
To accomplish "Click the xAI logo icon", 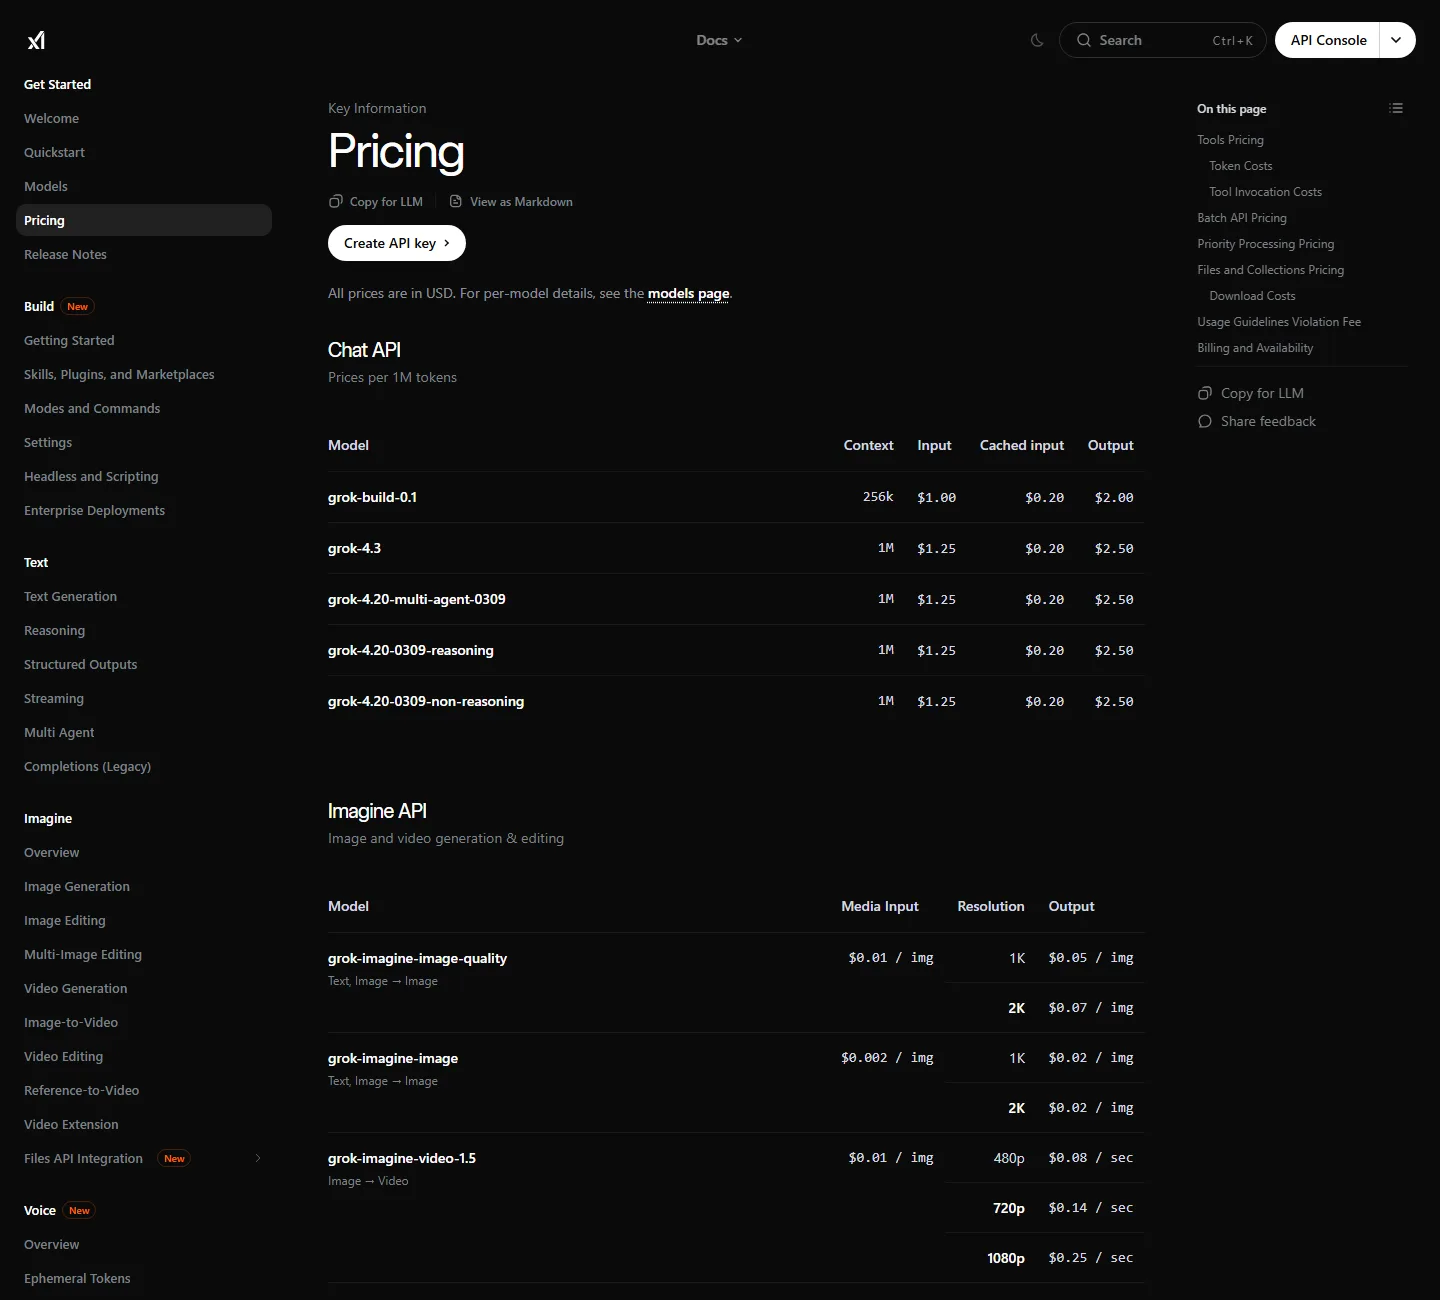I will coord(36,40).
